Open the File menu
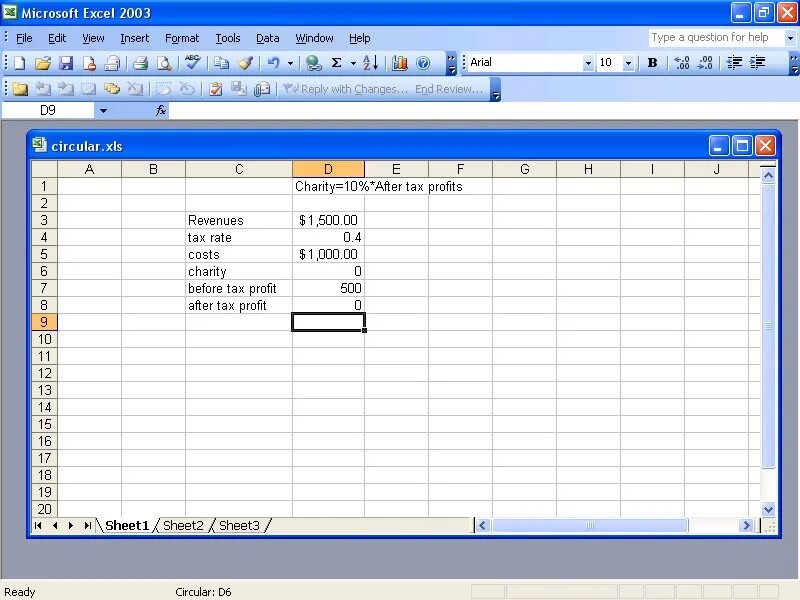The width and height of the screenshot is (800, 600). (x=24, y=38)
